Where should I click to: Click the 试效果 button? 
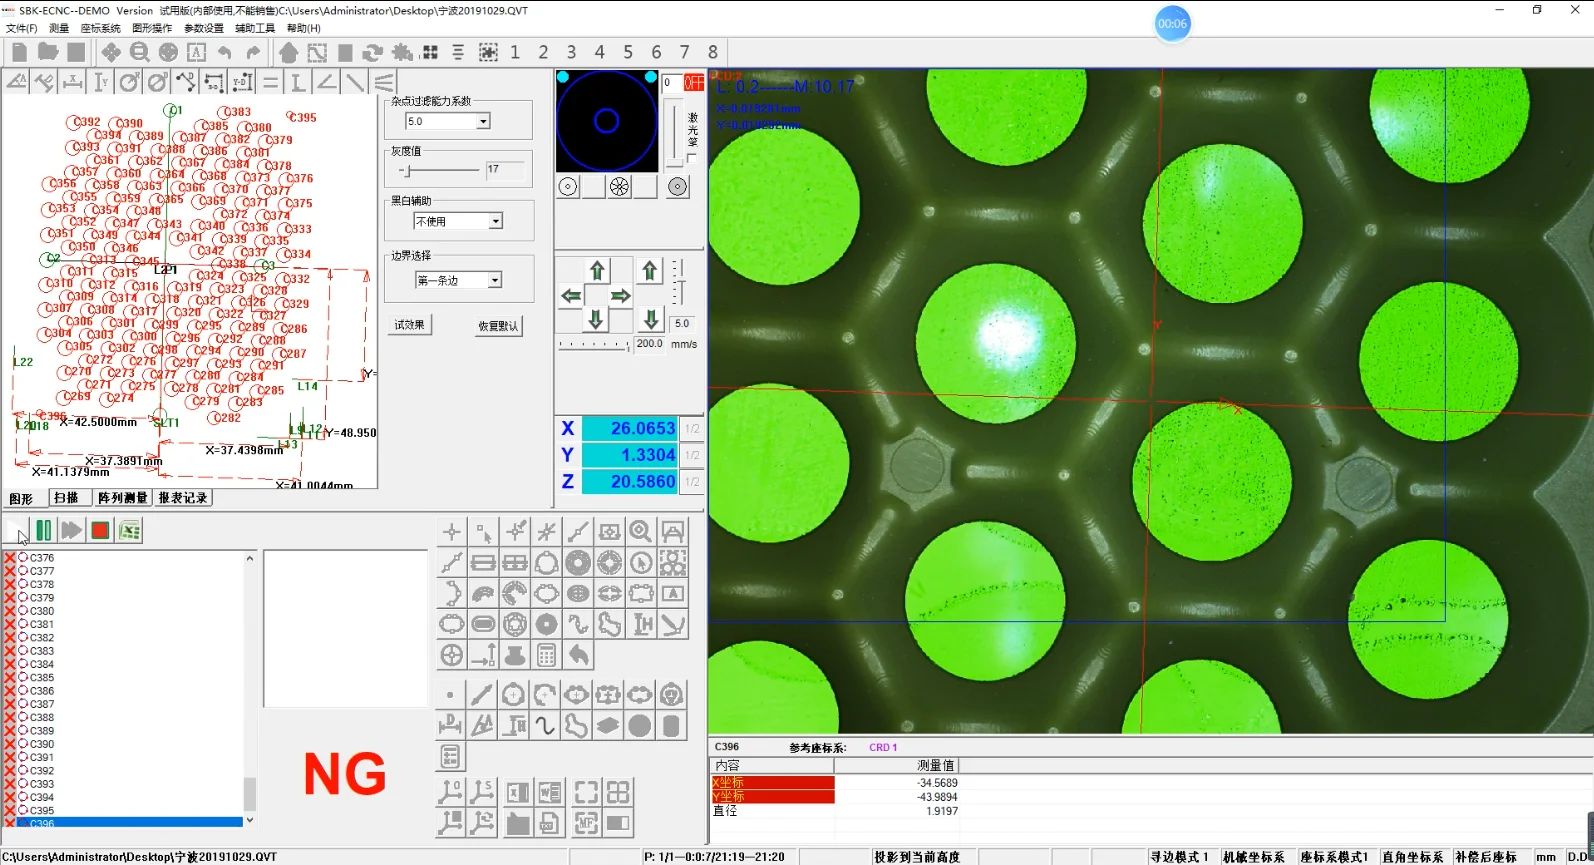tap(409, 325)
